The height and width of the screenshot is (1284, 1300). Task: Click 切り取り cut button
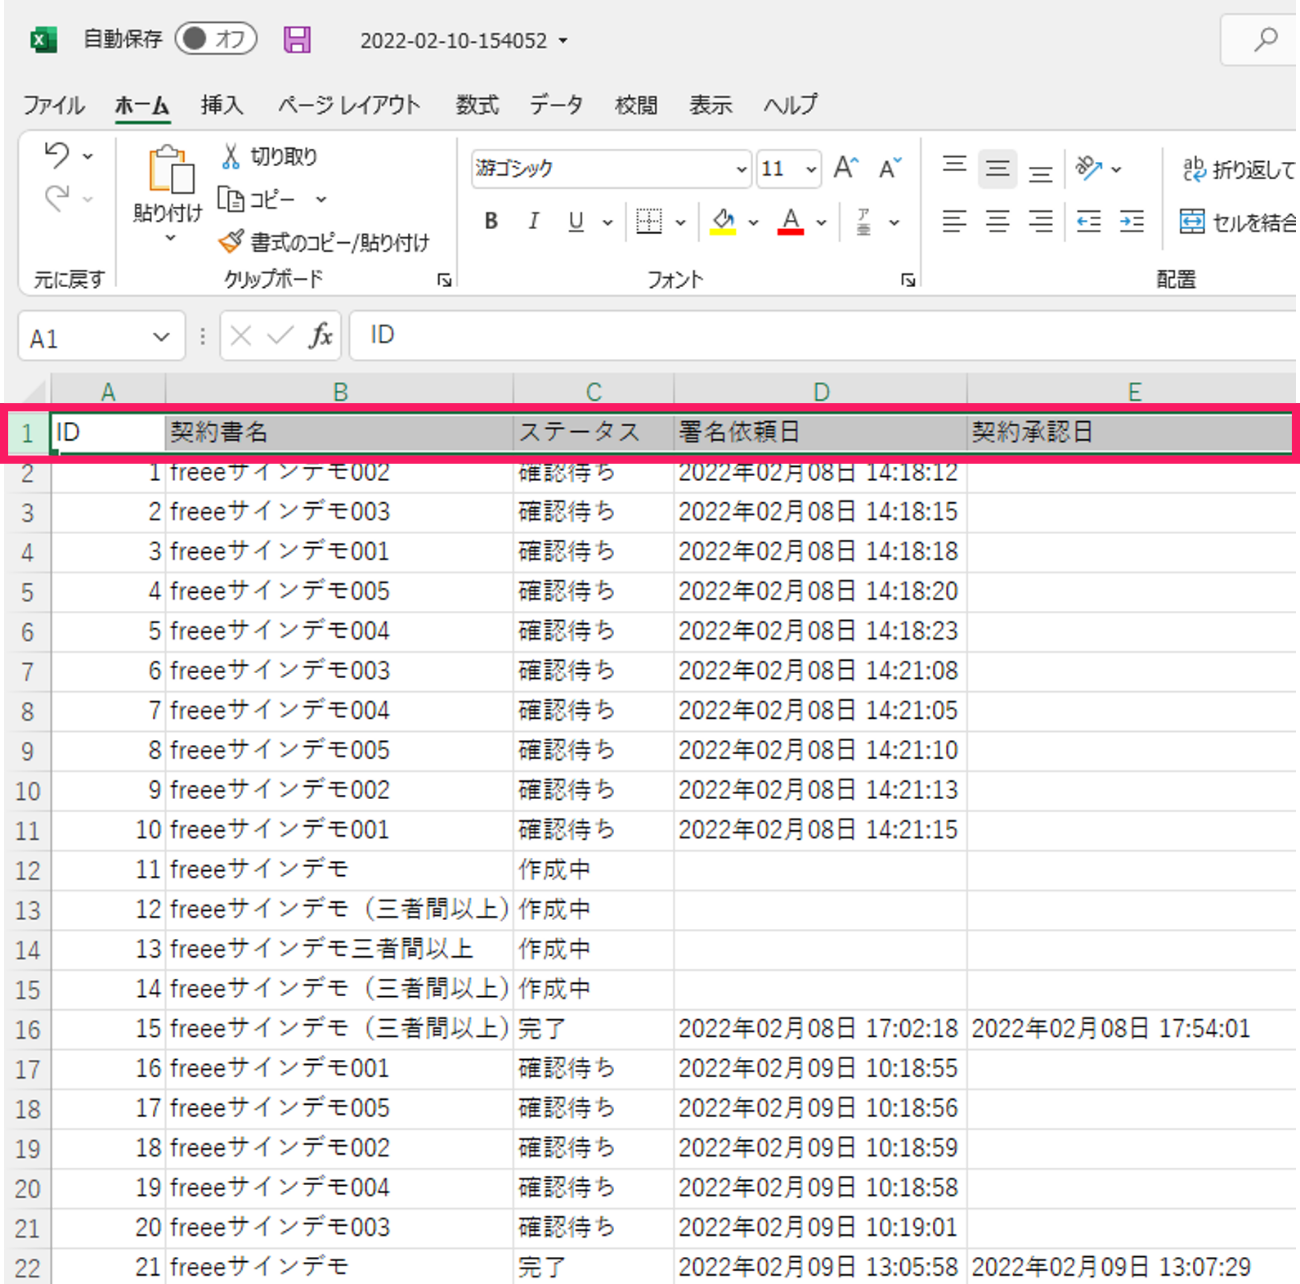tap(268, 156)
